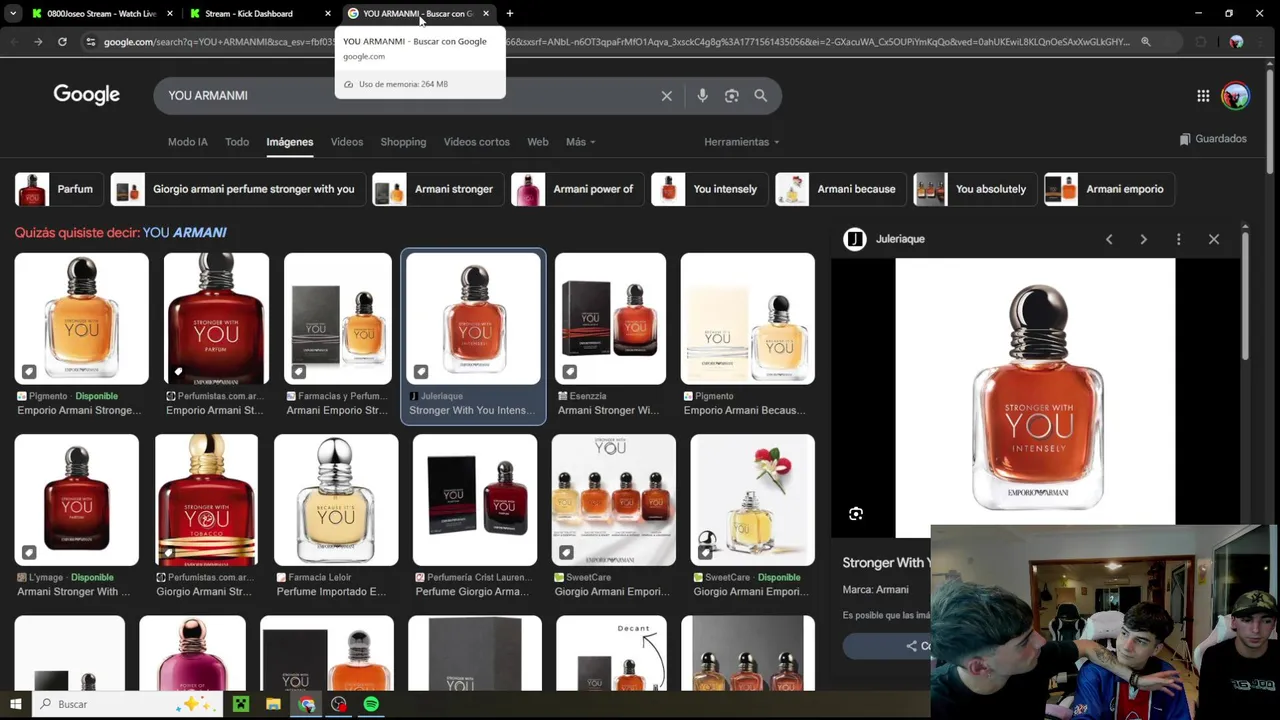Select the You absolutely chip
This screenshot has height=720, width=1280.
tap(973, 189)
